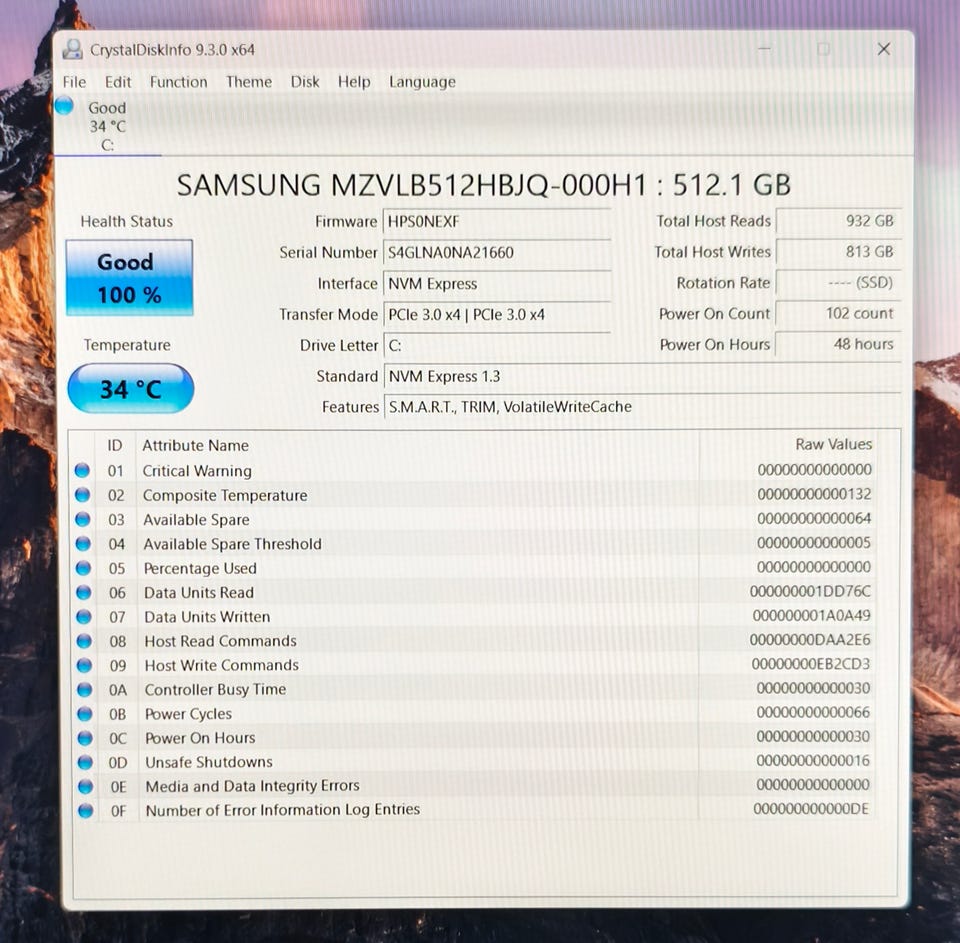The image size is (960, 943).
Task: Click the status dot for Host Write Commands
Action: [84, 665]
